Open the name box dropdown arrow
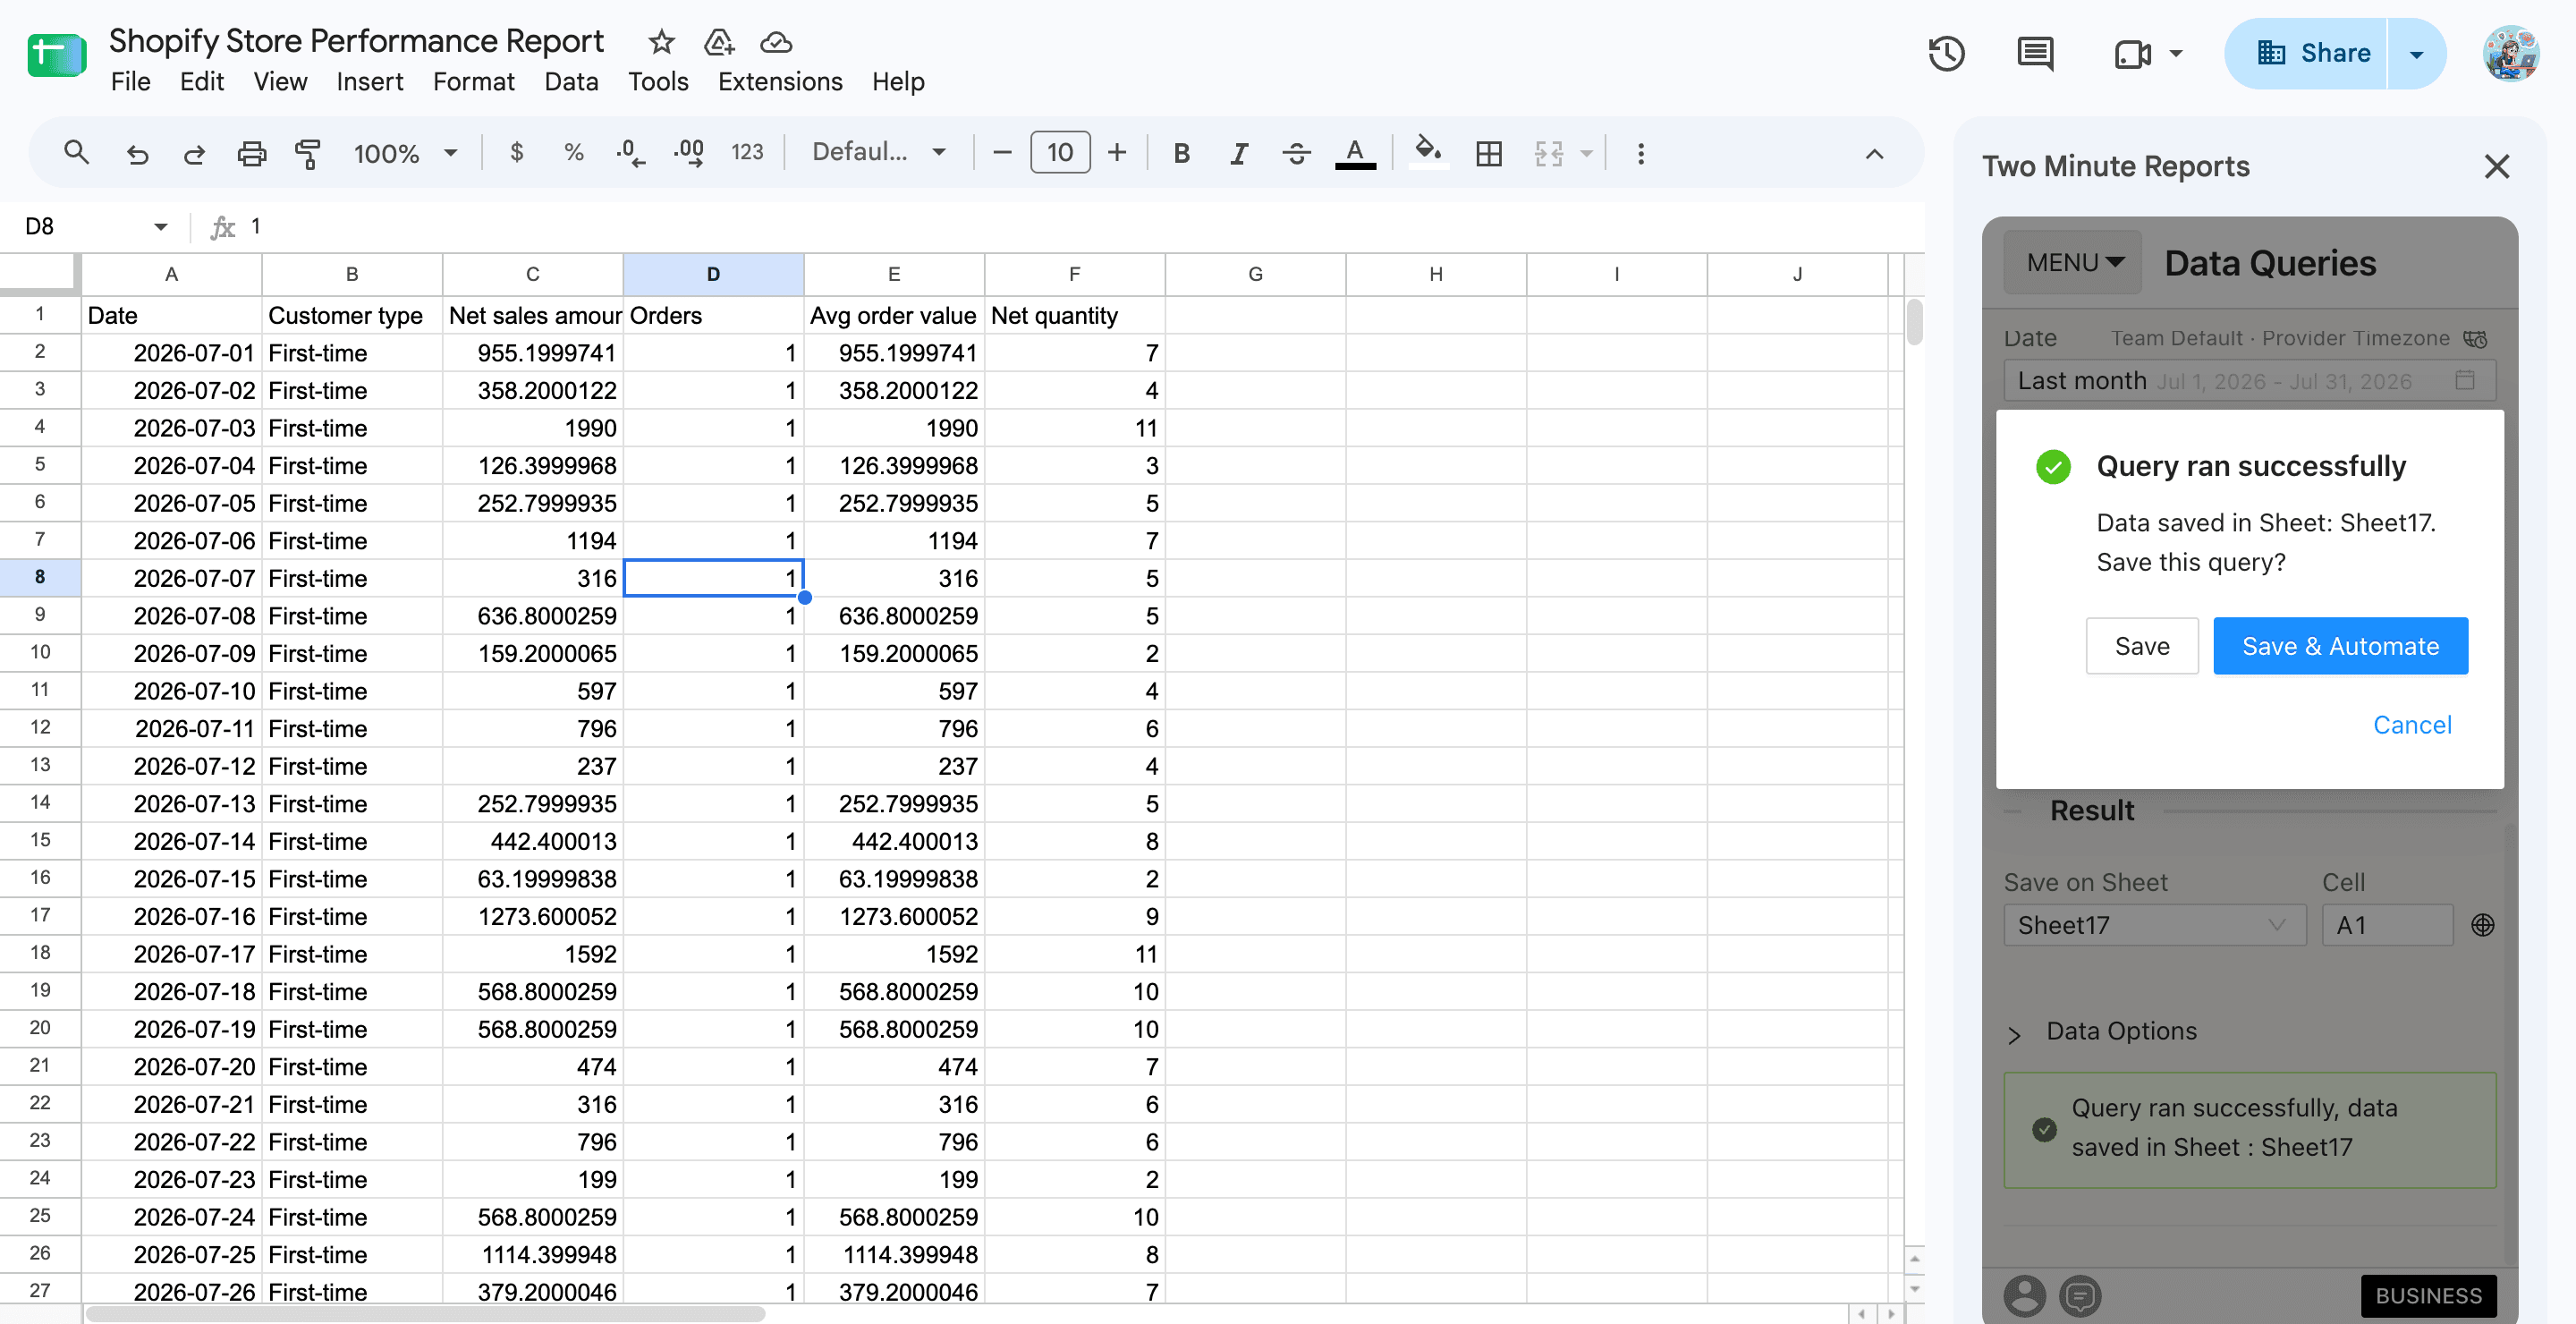The width and height of the screenshot is (2576, 1324). (x=161, y=227)
